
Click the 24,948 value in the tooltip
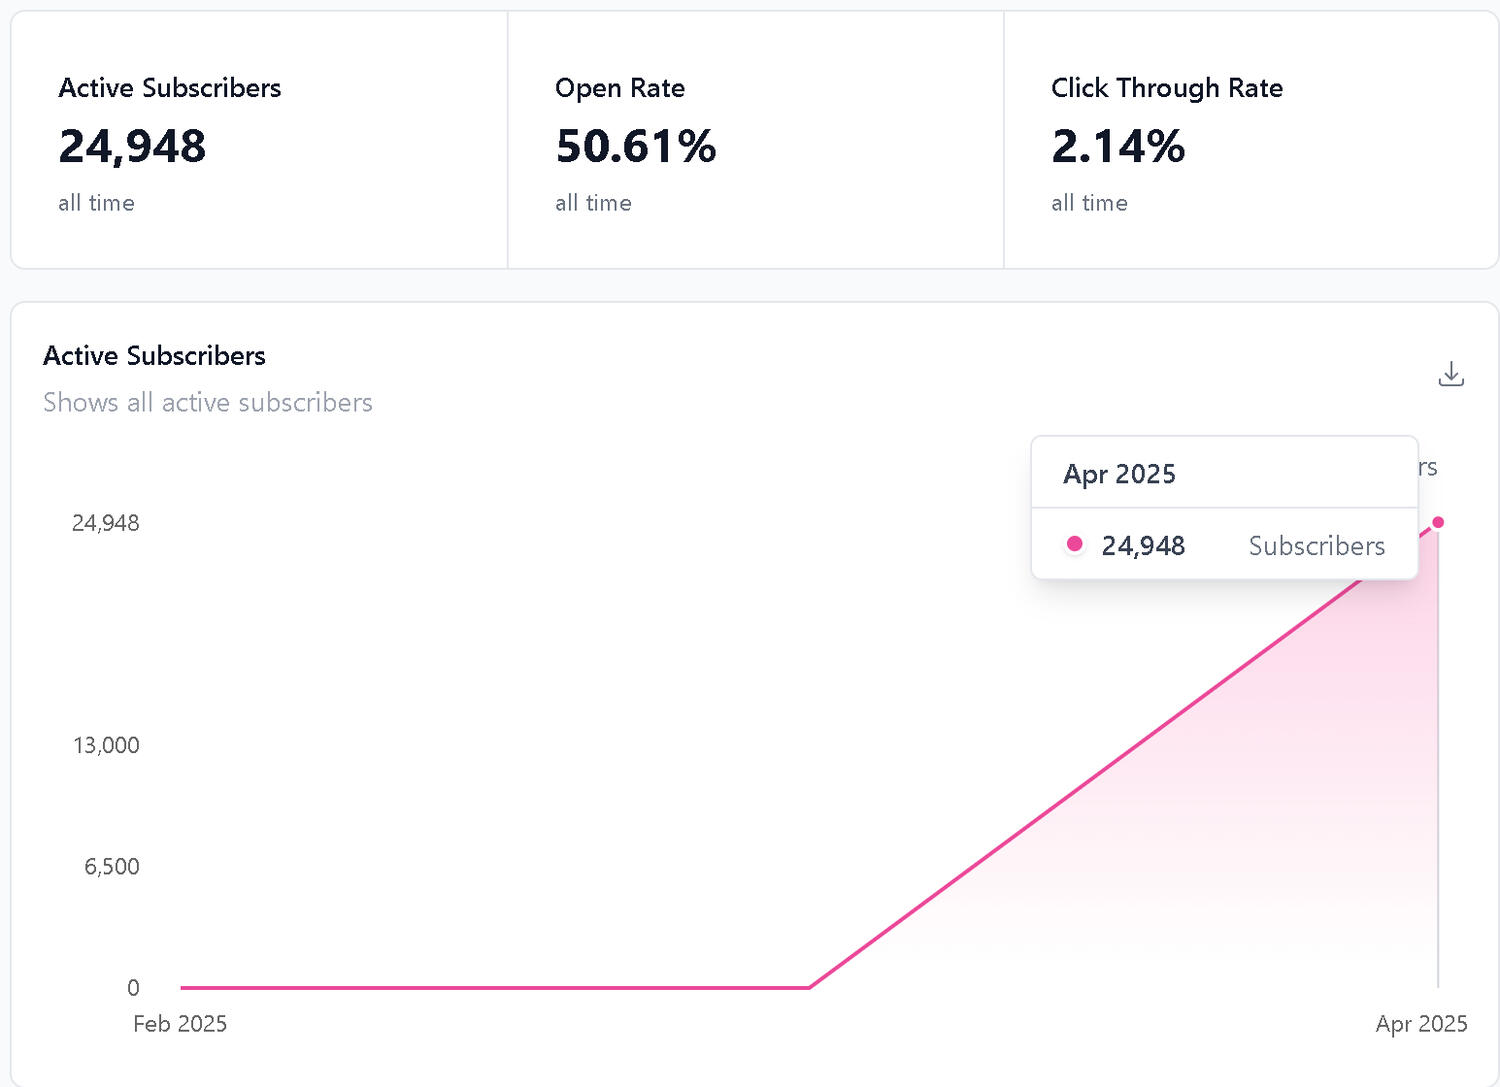click(1143, 546)
